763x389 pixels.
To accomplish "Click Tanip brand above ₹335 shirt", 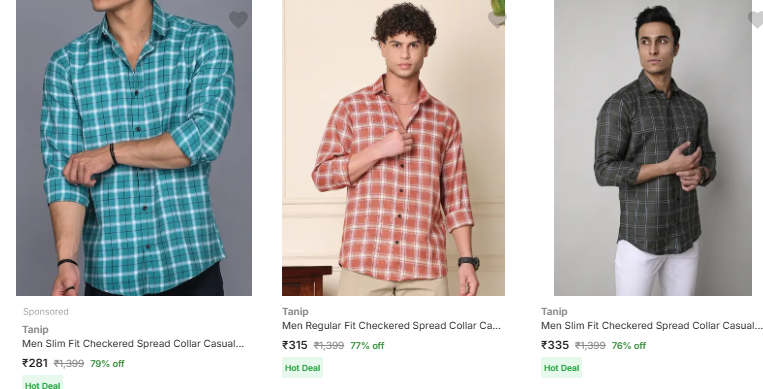I will click(554, 312).
